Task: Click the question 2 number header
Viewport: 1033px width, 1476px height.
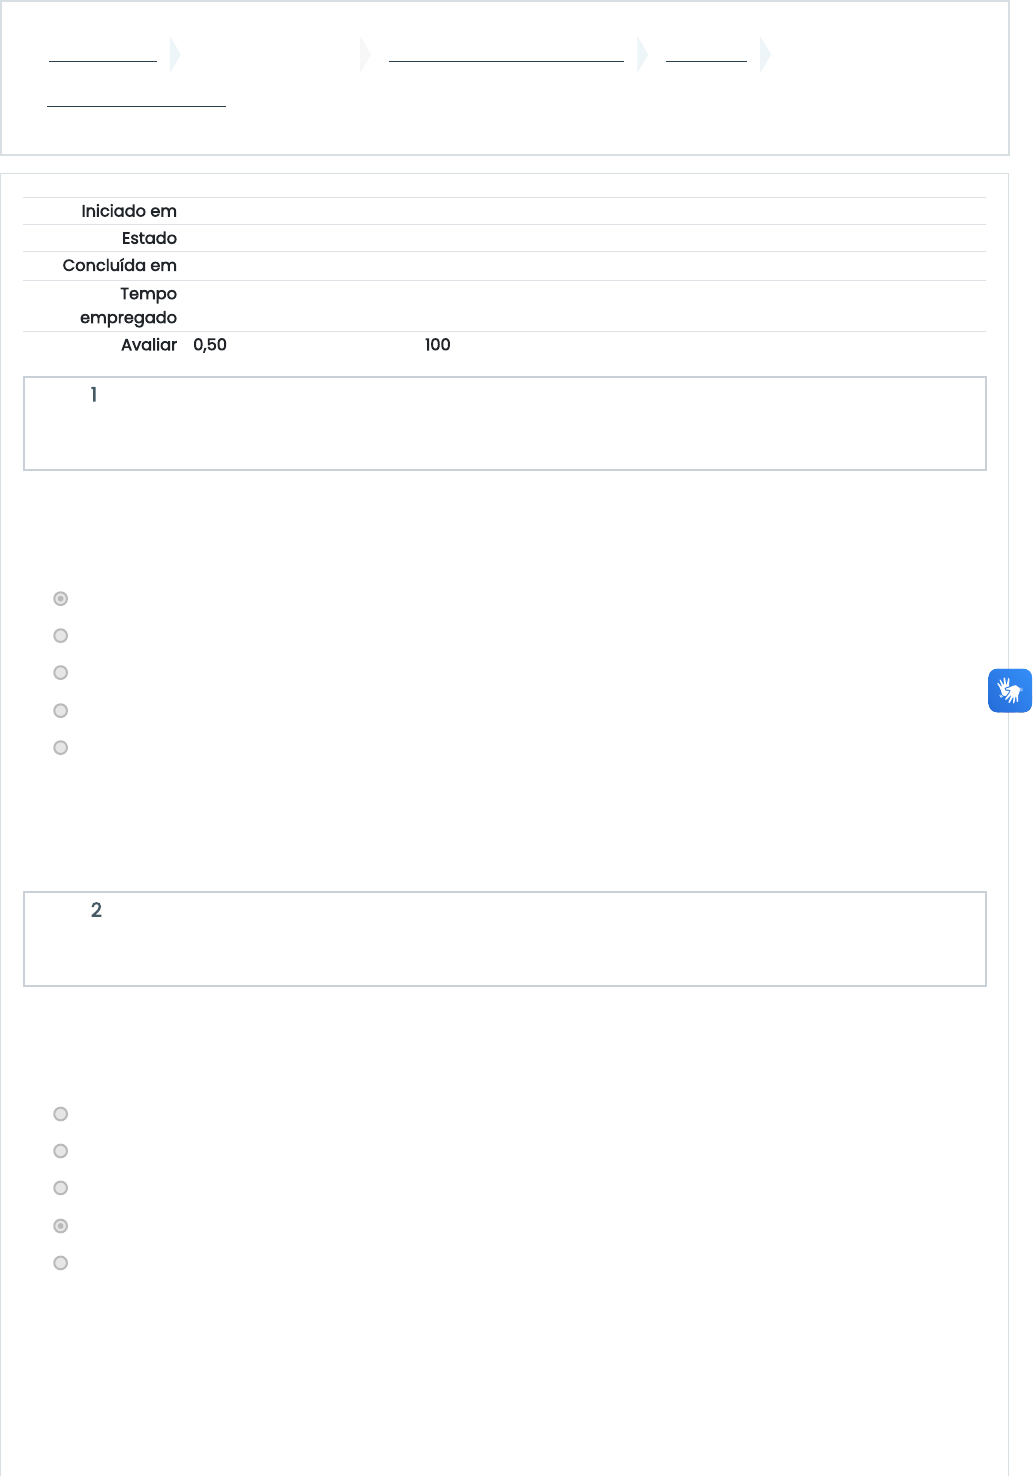Action: click(96, 910)
